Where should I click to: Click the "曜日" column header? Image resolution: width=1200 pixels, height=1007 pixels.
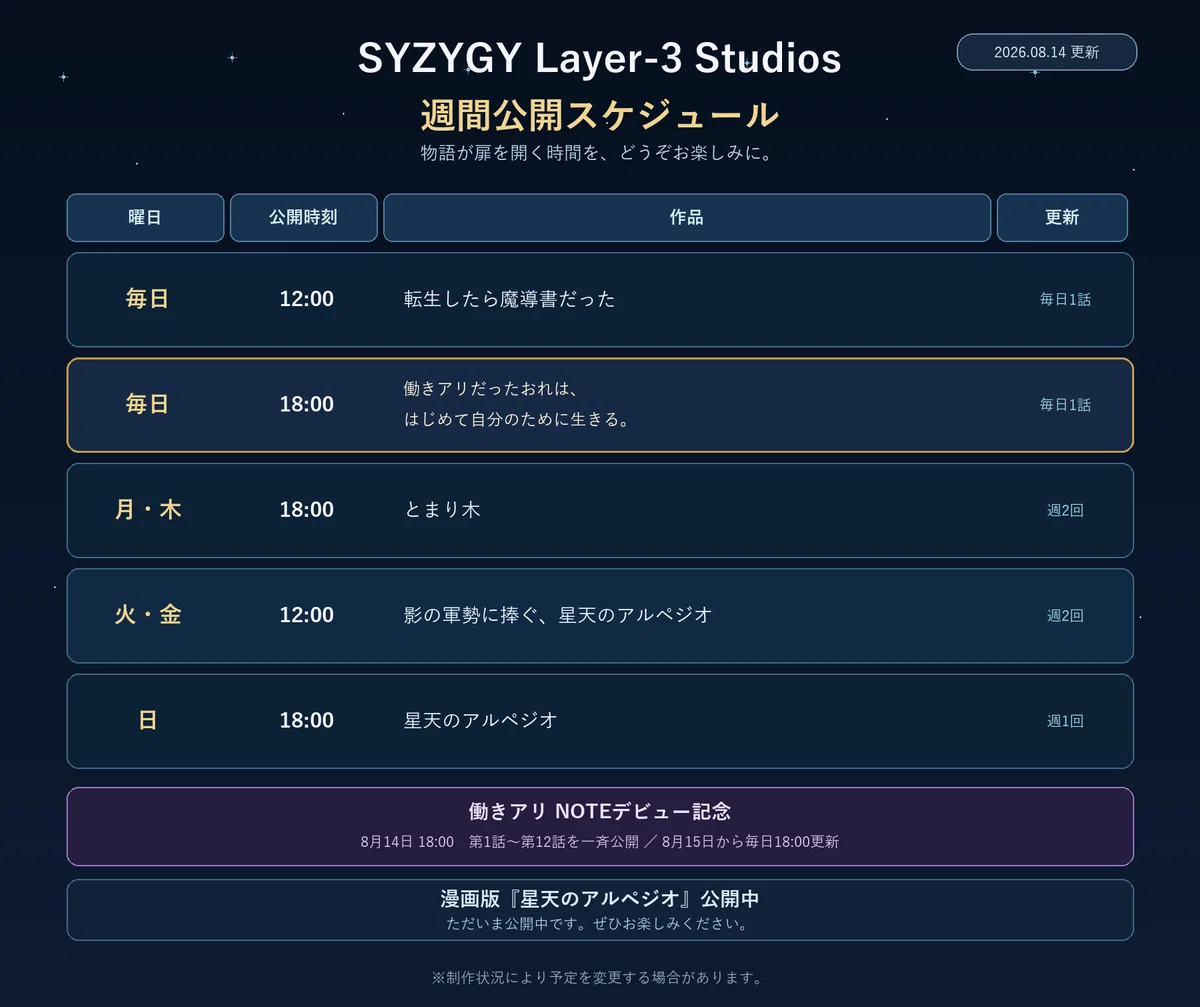pos(145,218)
